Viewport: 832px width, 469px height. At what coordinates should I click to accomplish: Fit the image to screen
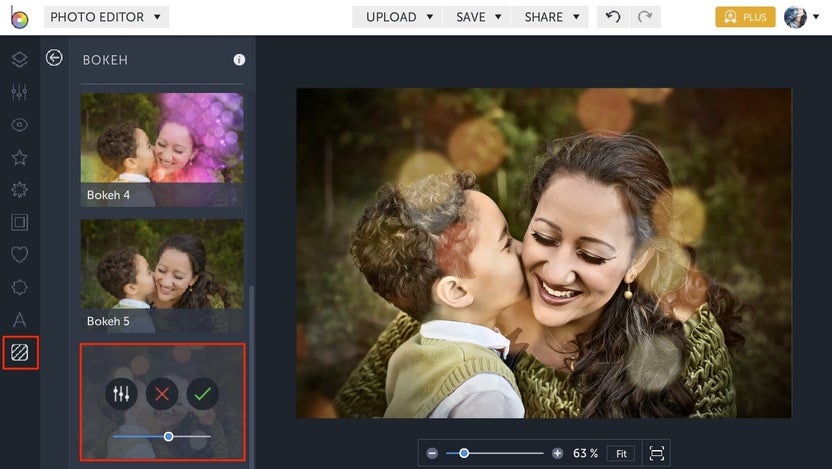tap(621, 454)
